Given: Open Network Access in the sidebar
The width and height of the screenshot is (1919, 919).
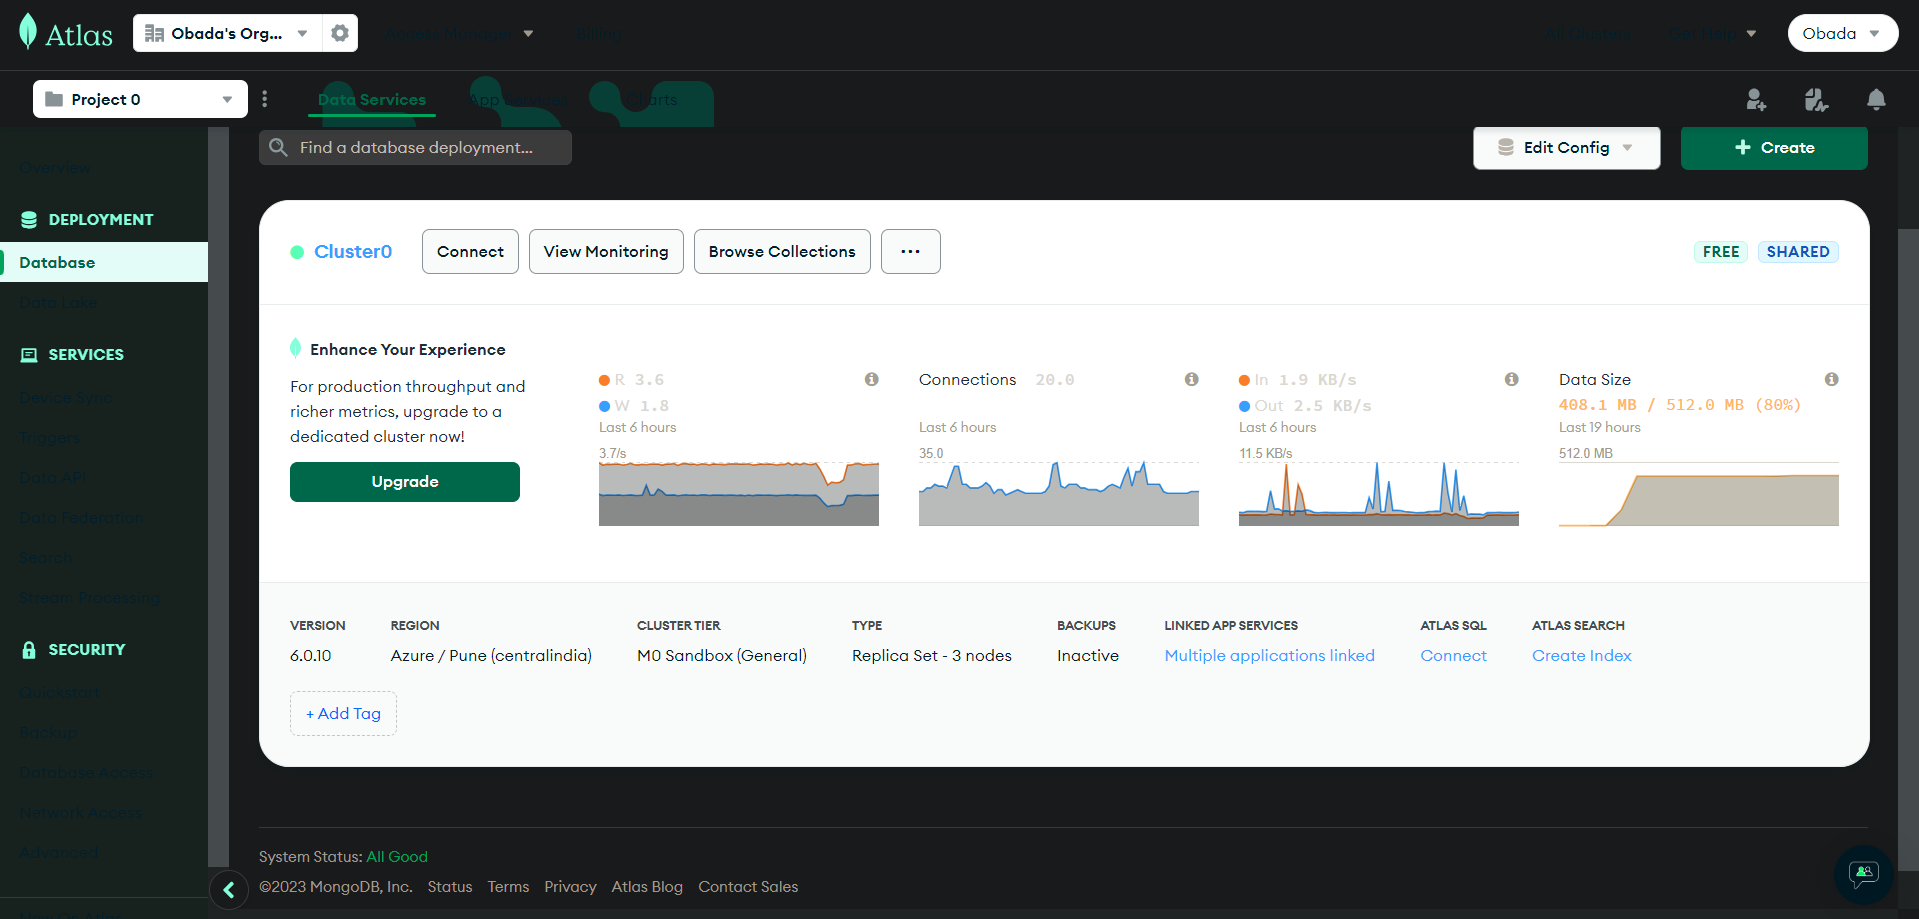Looking at the screenshot, I should pyautogui.click(x=81, y=812).
